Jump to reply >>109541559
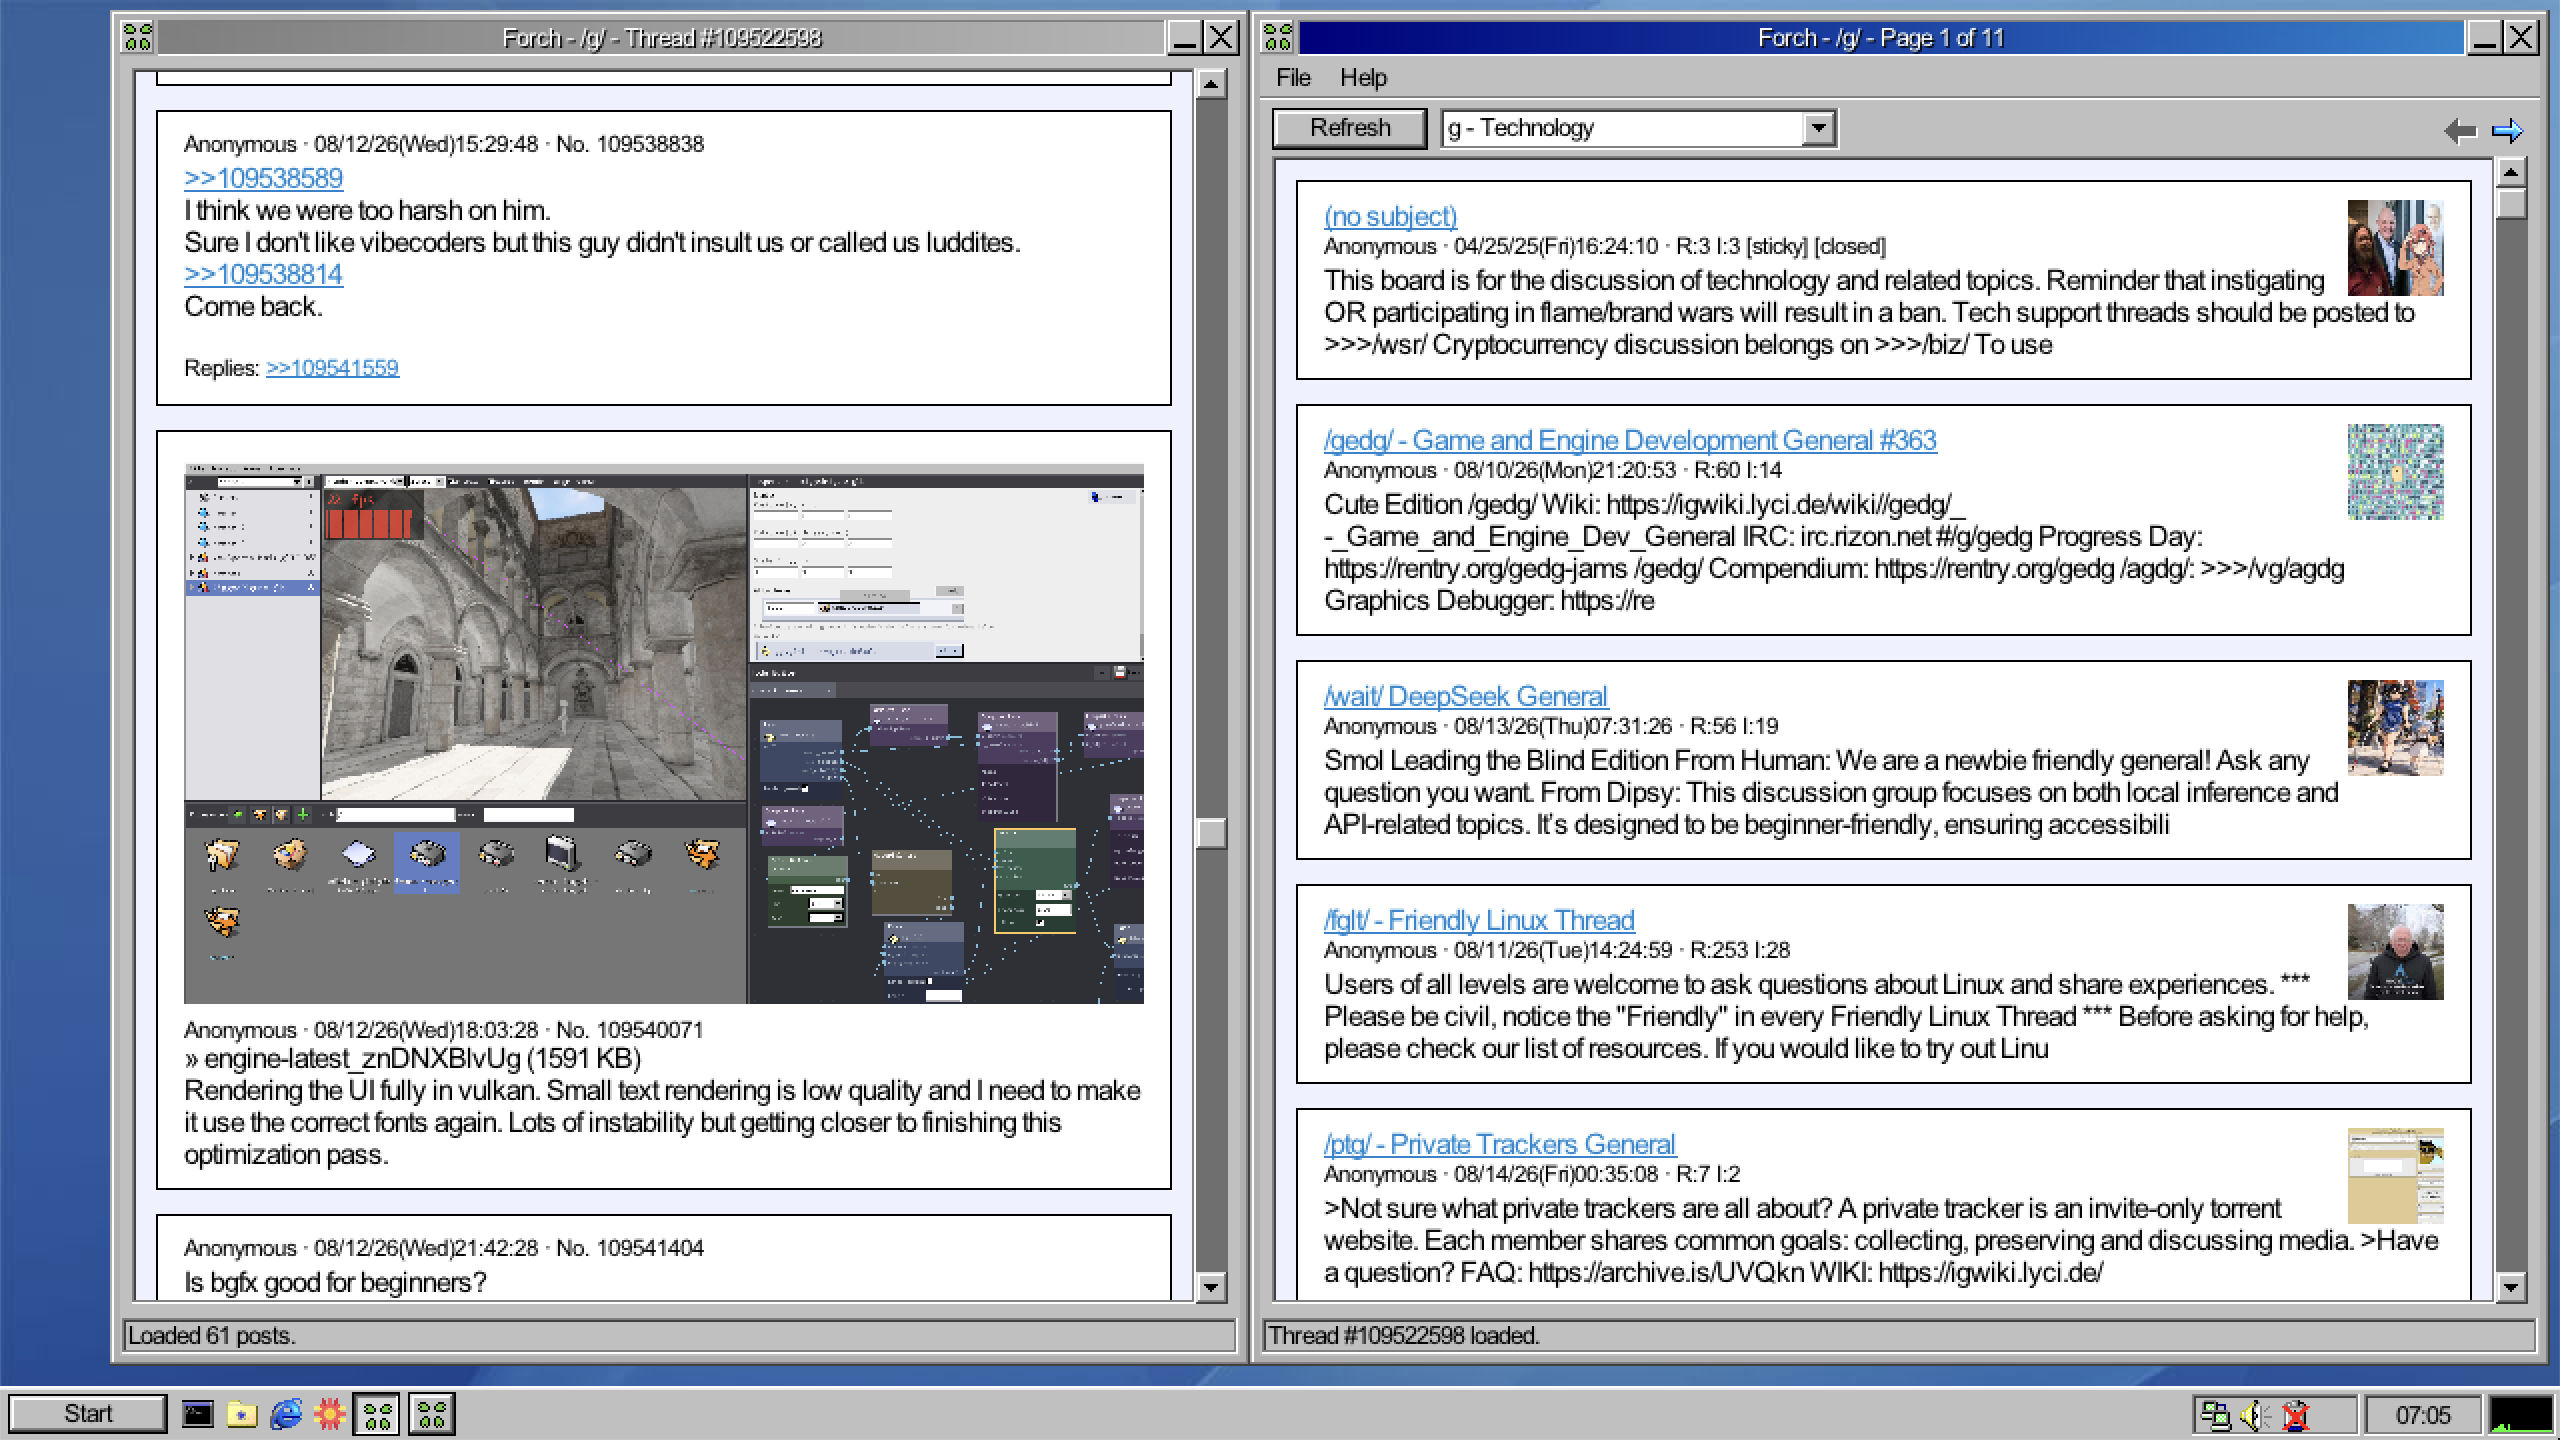 point(332,368)
